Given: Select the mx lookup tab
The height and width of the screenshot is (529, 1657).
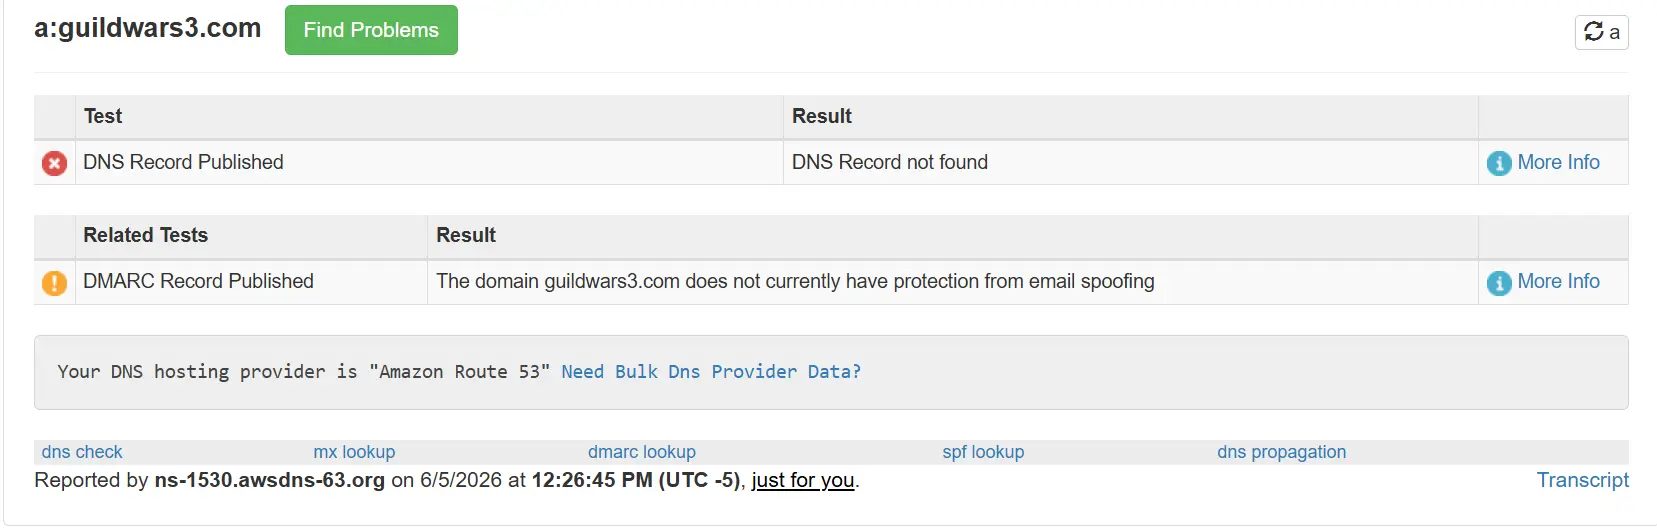Looking at the screenshot, I should point(354,452).
